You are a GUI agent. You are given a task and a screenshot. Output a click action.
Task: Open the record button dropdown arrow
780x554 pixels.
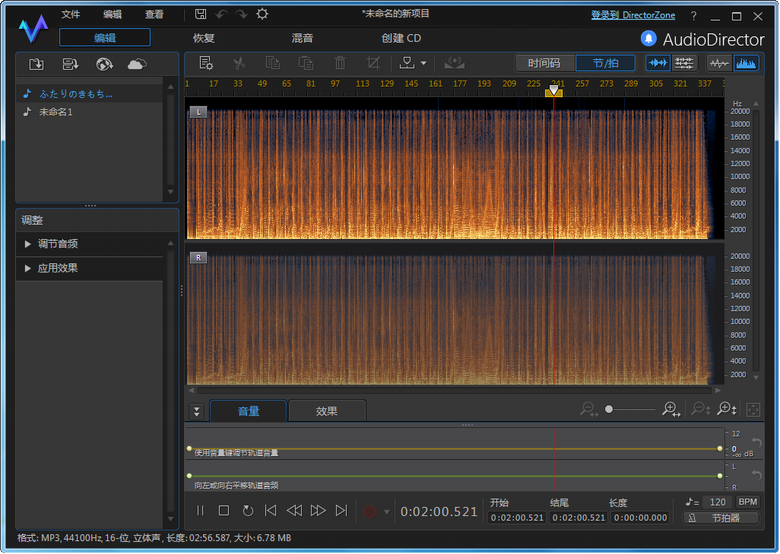(x=387, y=512)
